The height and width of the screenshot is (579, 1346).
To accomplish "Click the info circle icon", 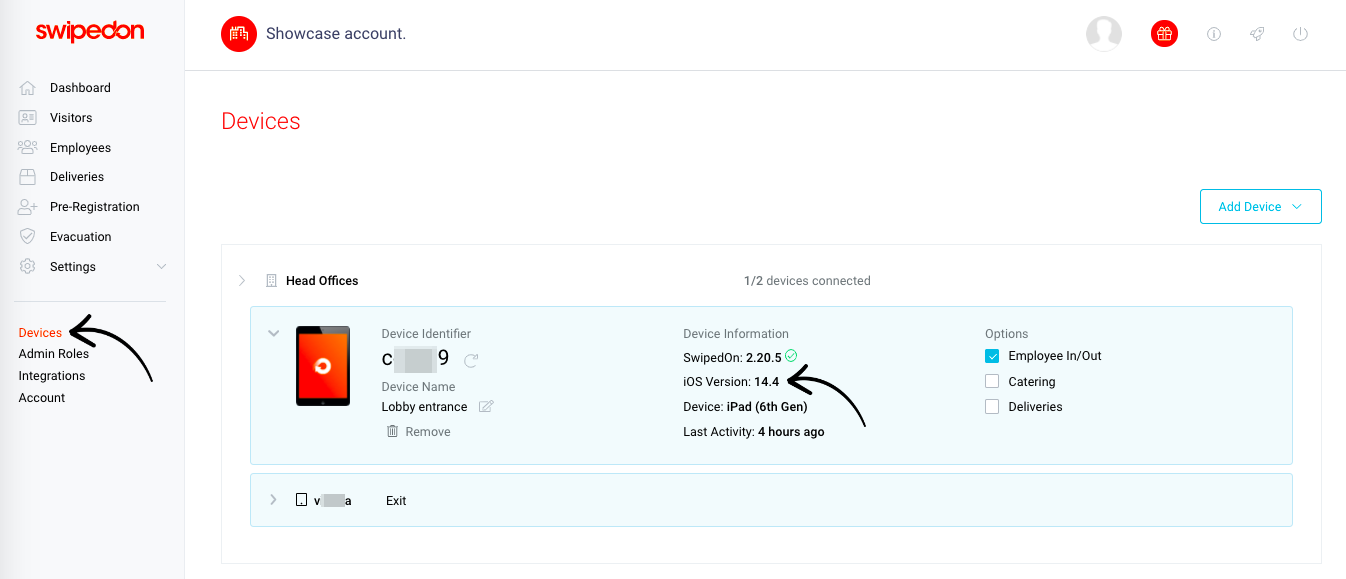I will pos(1214,34).
